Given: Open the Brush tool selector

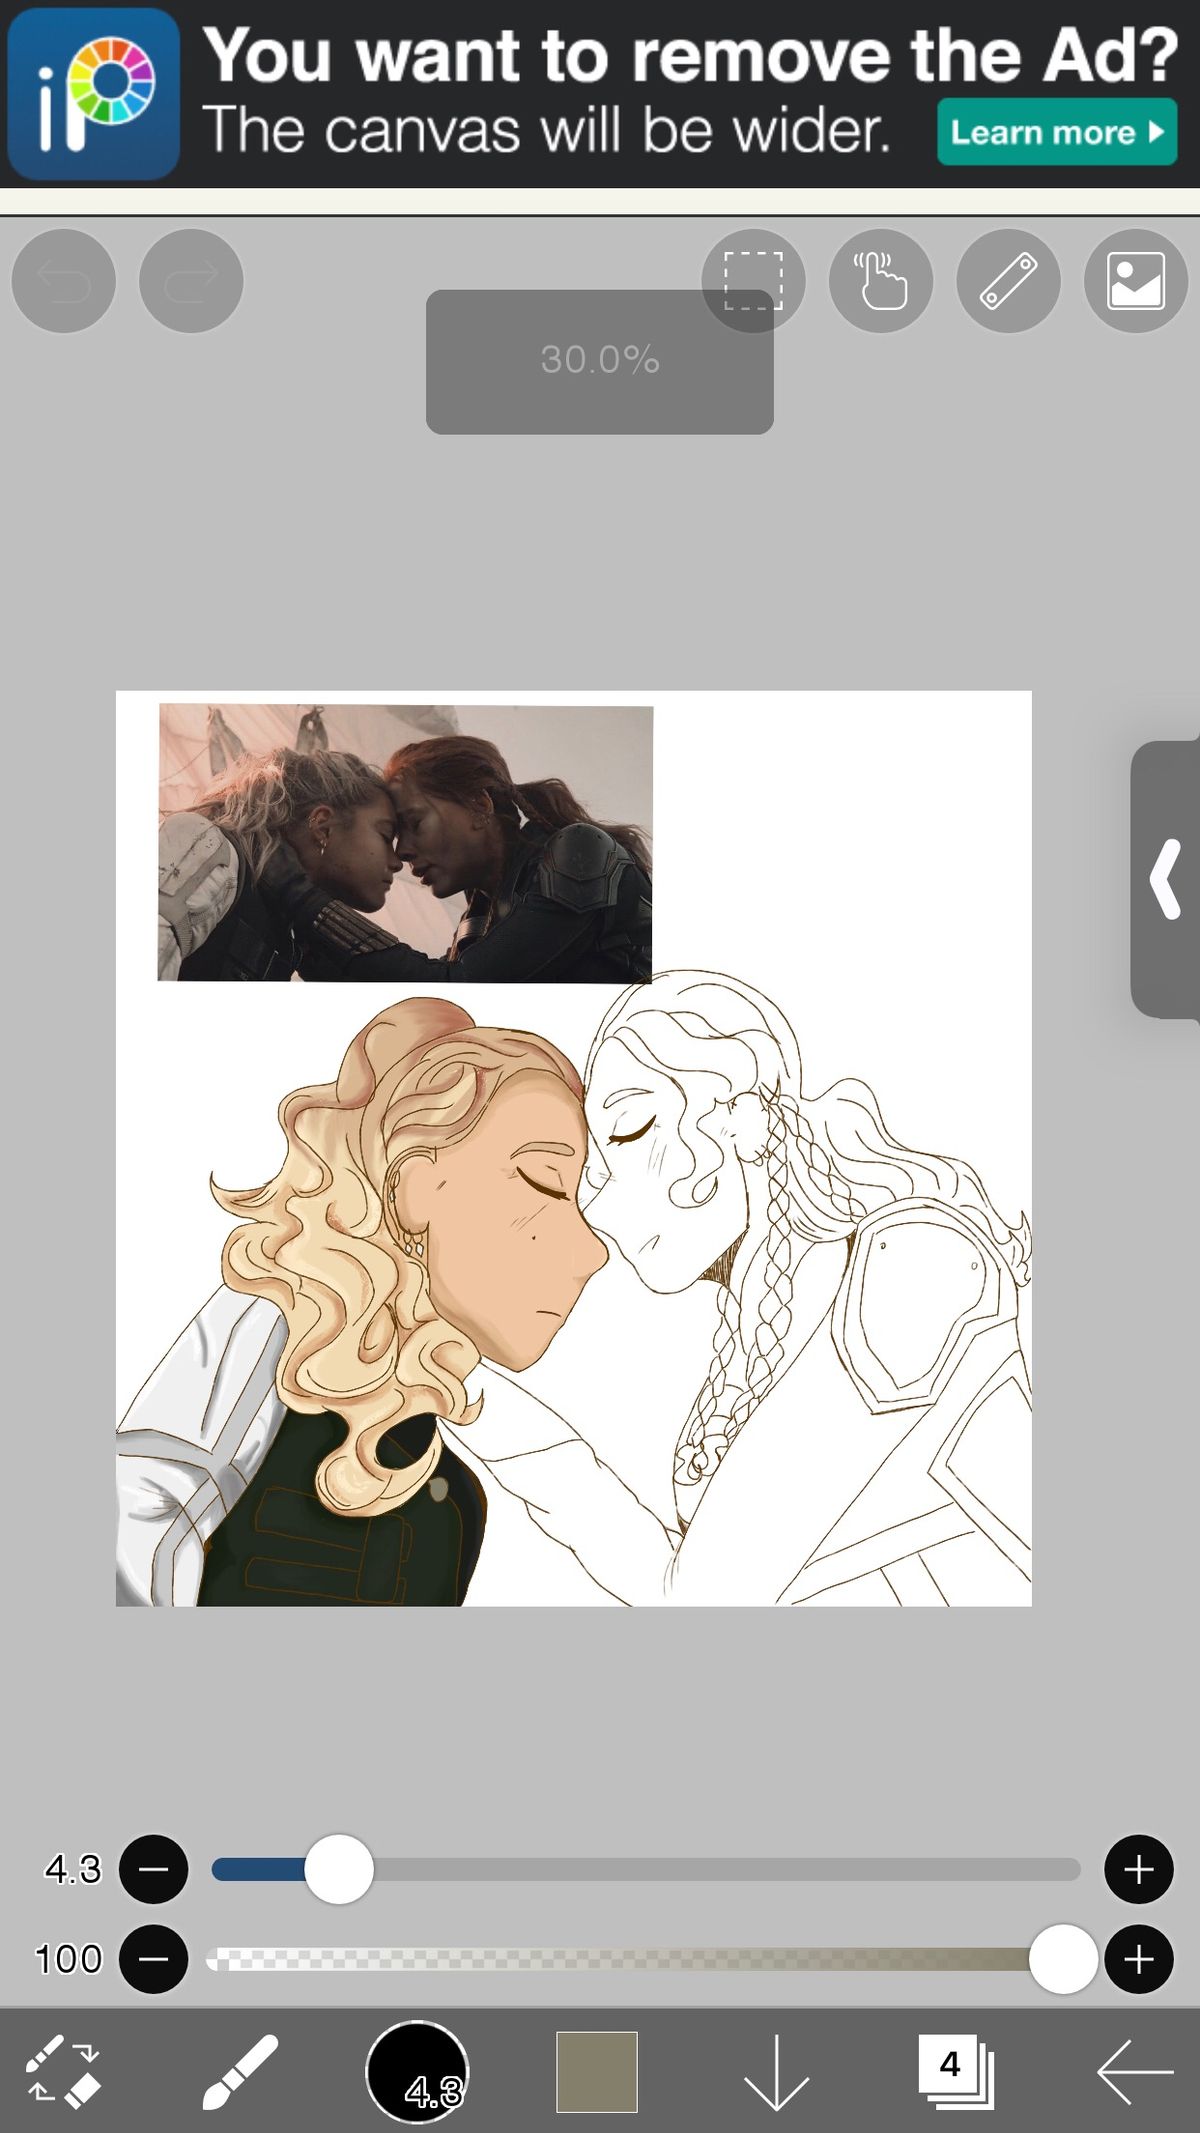Looking at the screenshot, I should coord(239,2071).
